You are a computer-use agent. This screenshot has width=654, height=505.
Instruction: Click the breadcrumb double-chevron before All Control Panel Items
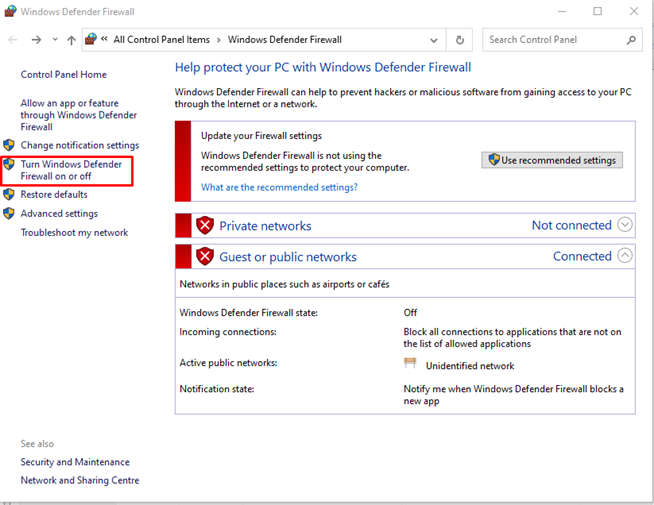(x=104, y=39)
